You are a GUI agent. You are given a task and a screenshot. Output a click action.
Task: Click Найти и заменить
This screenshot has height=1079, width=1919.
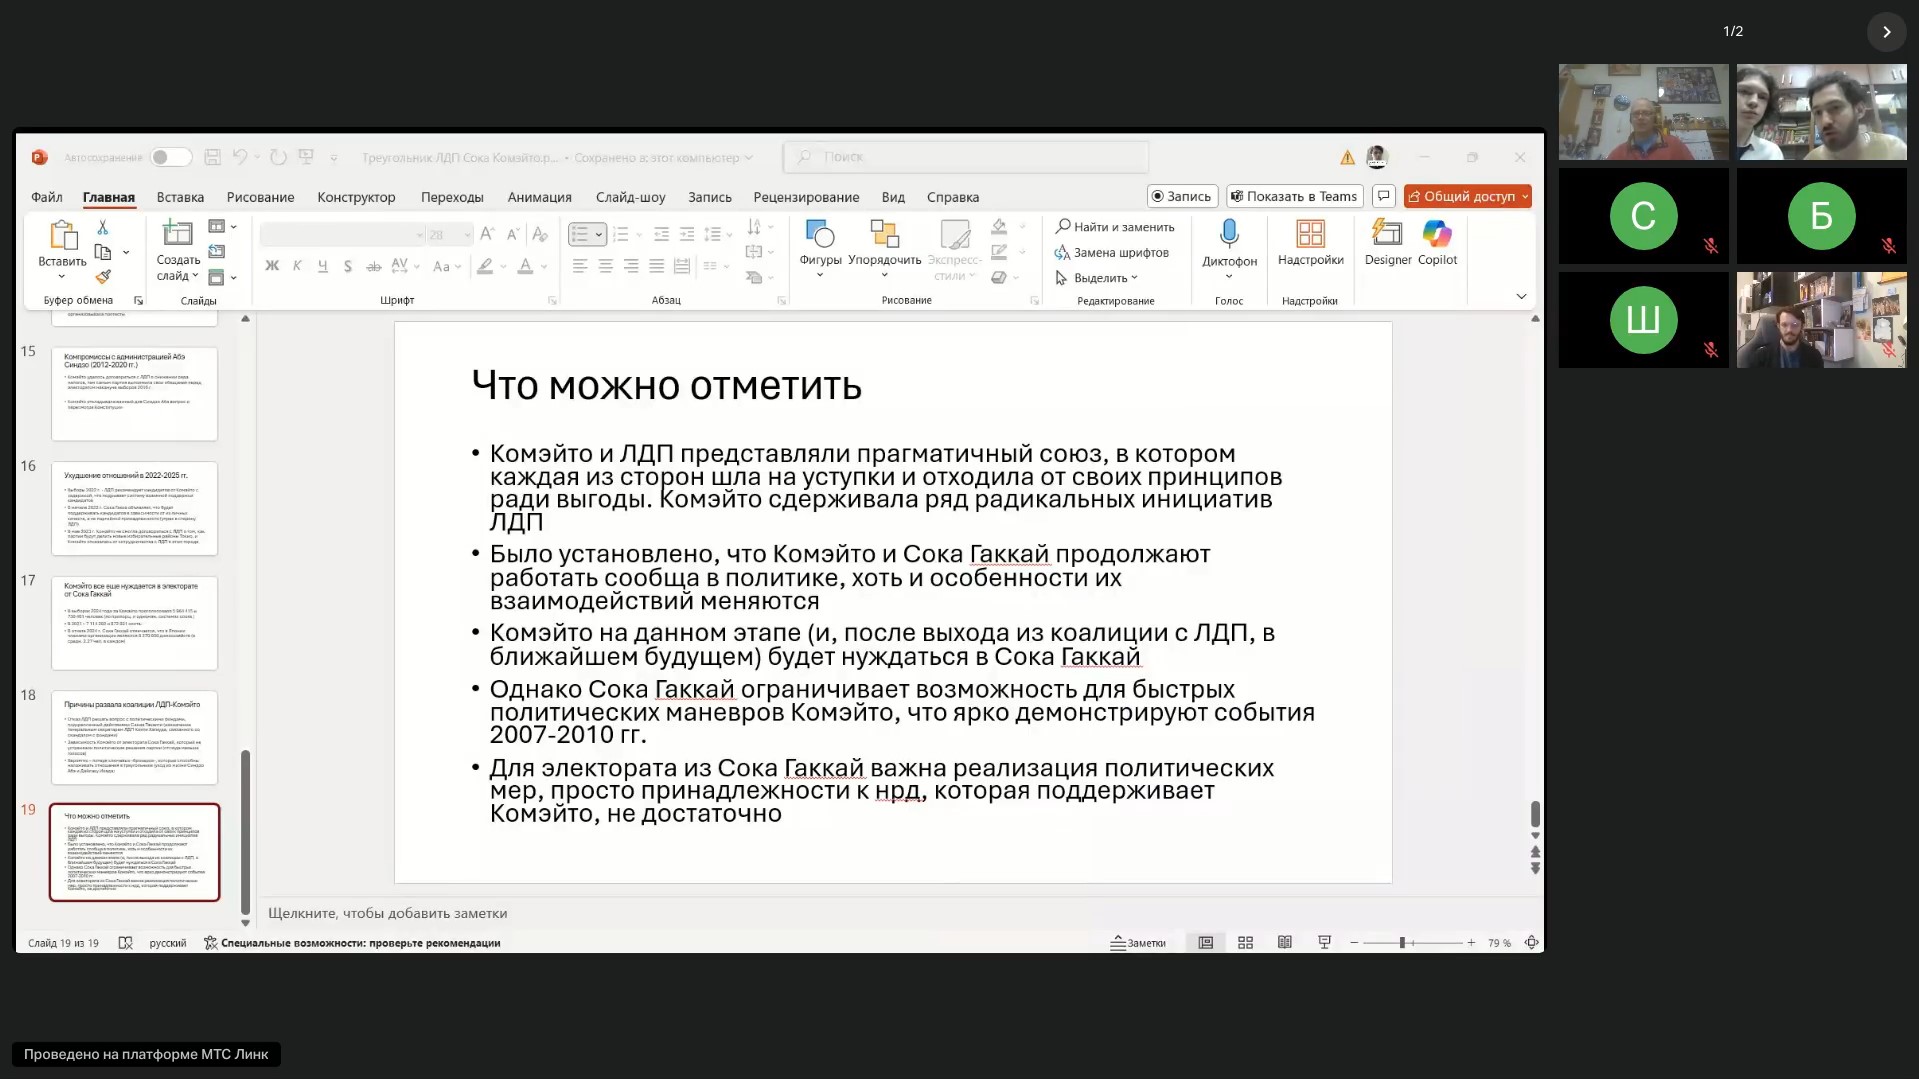tap(1115, 227)
